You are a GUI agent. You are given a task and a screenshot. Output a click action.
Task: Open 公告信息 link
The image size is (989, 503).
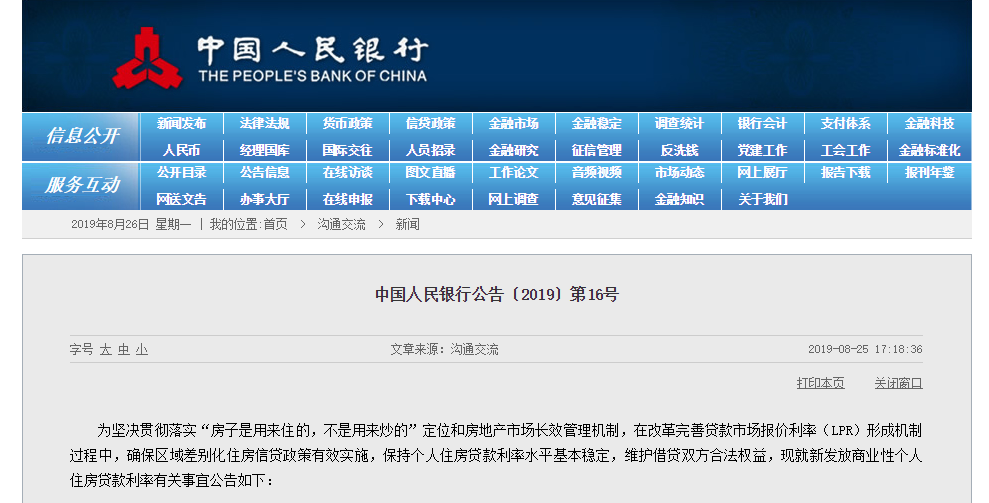coord(264,172)
